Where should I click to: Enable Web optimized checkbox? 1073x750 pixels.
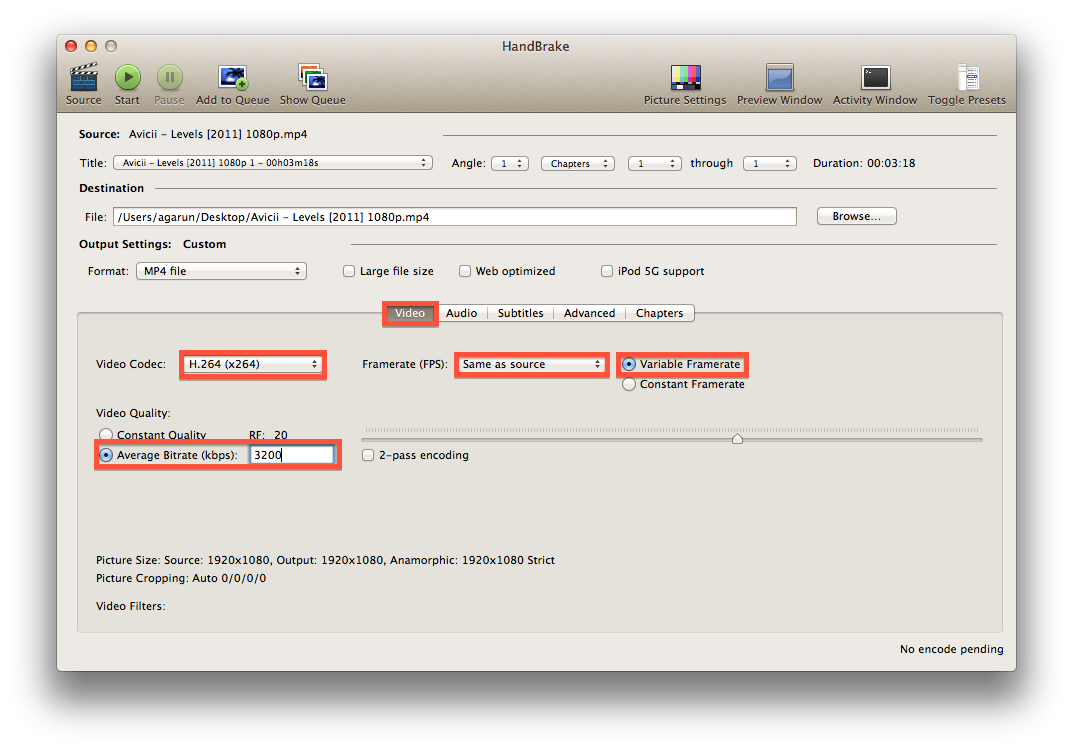465,271
